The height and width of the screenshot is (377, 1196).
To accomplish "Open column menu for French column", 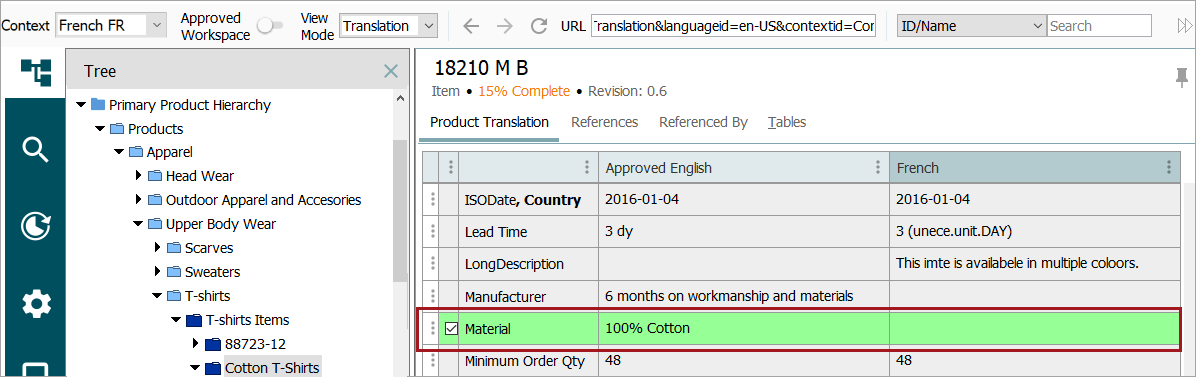I will [1168, 167].
